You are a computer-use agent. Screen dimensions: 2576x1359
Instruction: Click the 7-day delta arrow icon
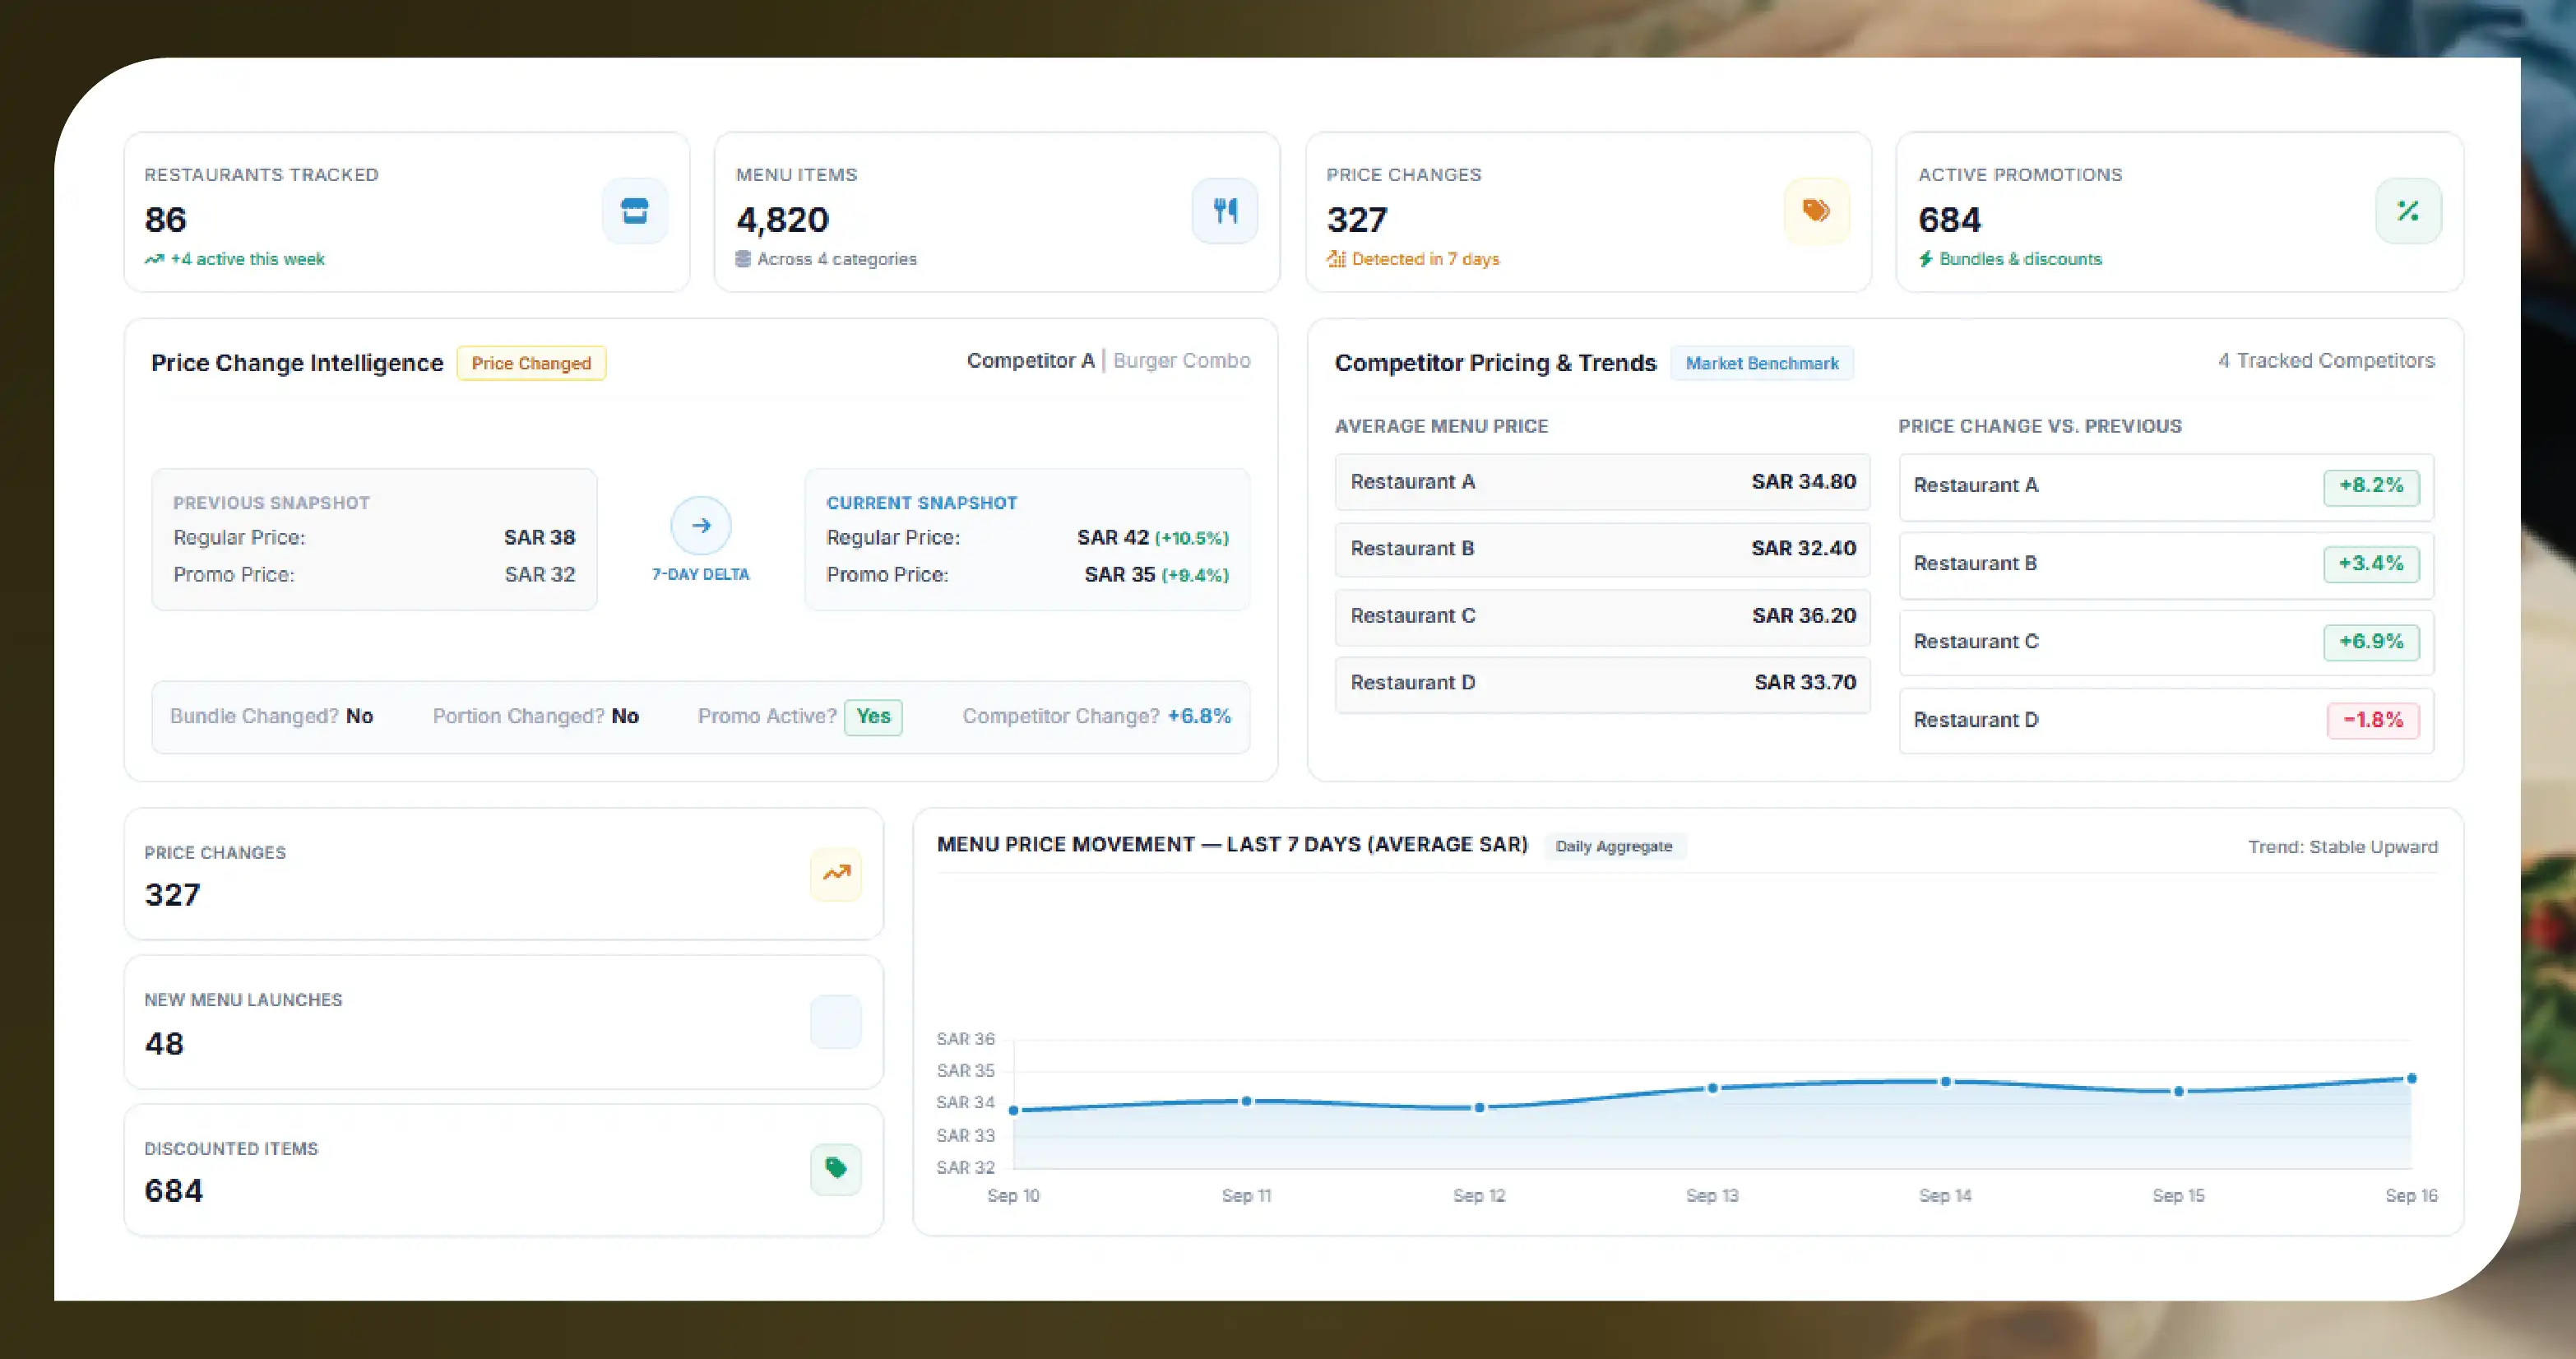tap(701, 525)
